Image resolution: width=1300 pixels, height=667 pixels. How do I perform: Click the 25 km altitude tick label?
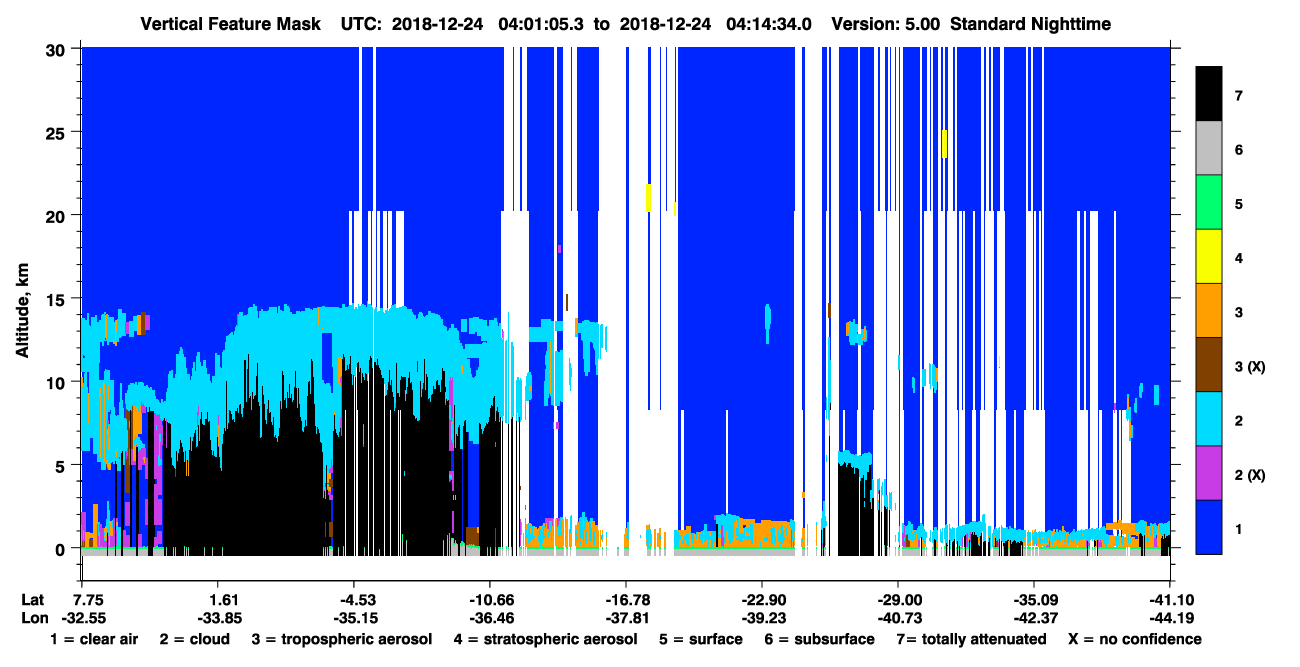58,132
